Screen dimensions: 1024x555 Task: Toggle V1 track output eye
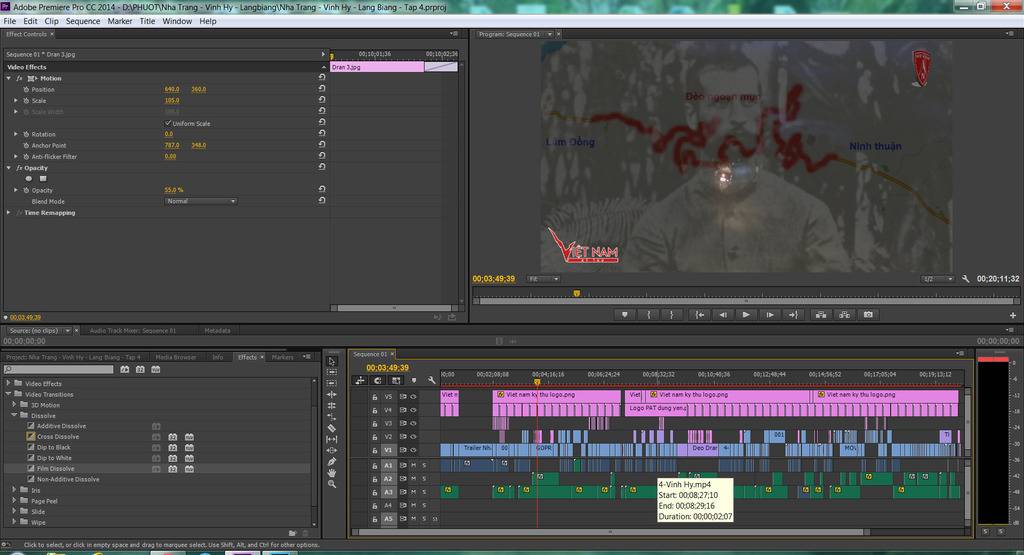tap(413, 450)
